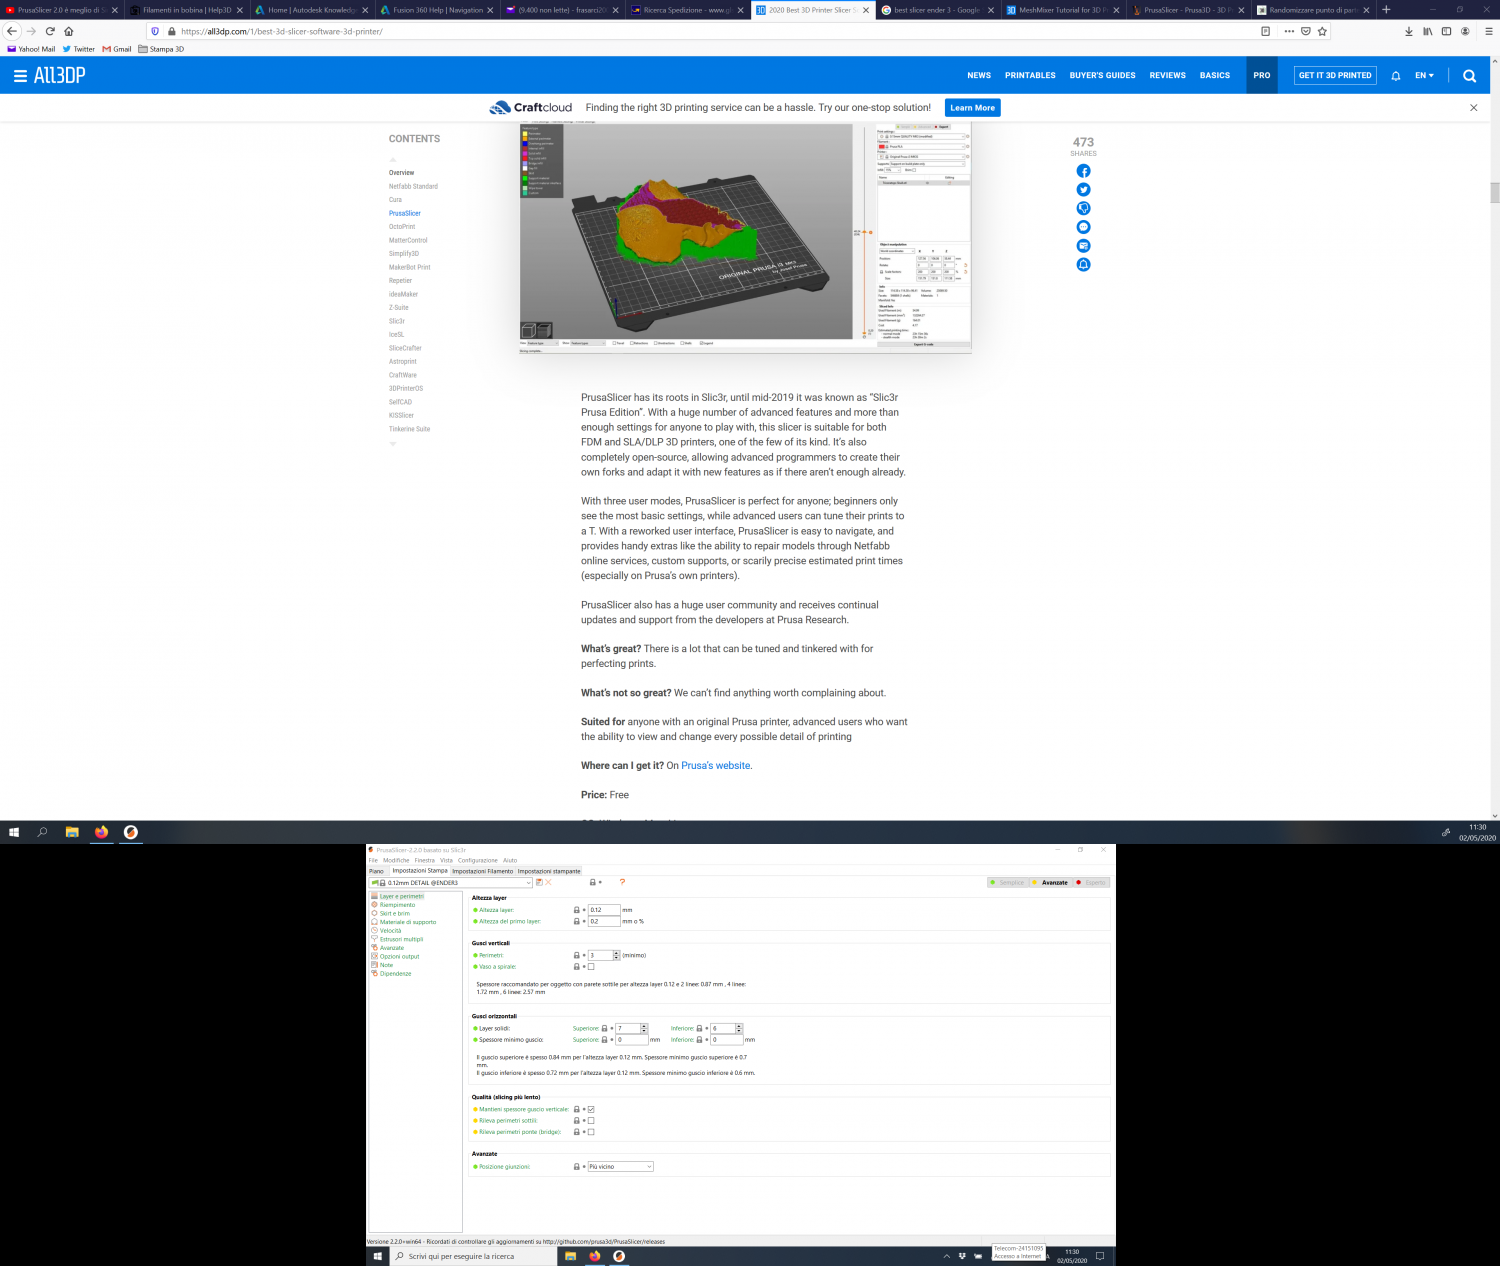Adjust Layer solidi Inferiore spinner

[739, 1028]
